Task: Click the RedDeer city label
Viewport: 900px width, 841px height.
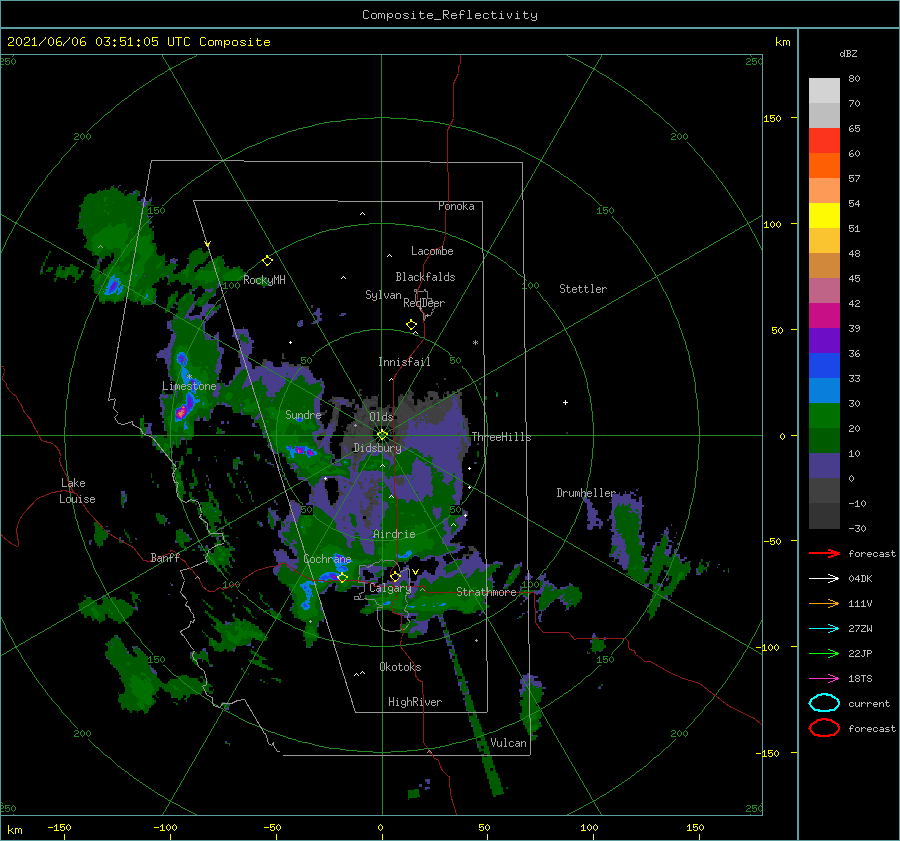Action: tap(424, 303)
